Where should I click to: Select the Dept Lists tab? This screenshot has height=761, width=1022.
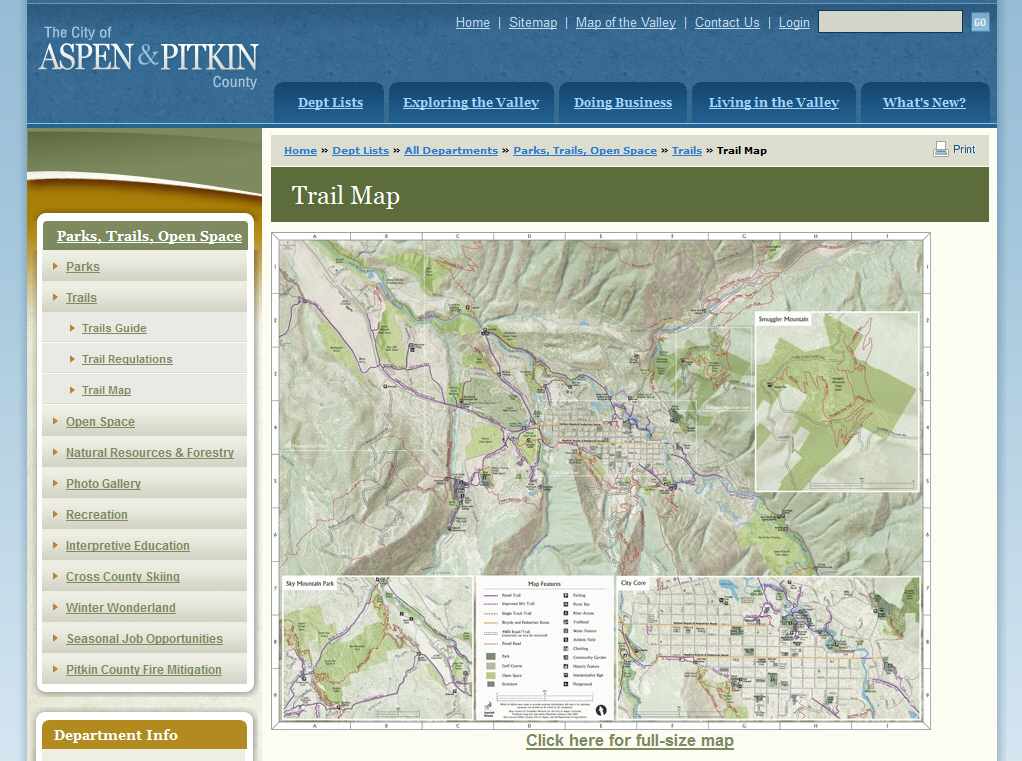[x=330, y=102]
